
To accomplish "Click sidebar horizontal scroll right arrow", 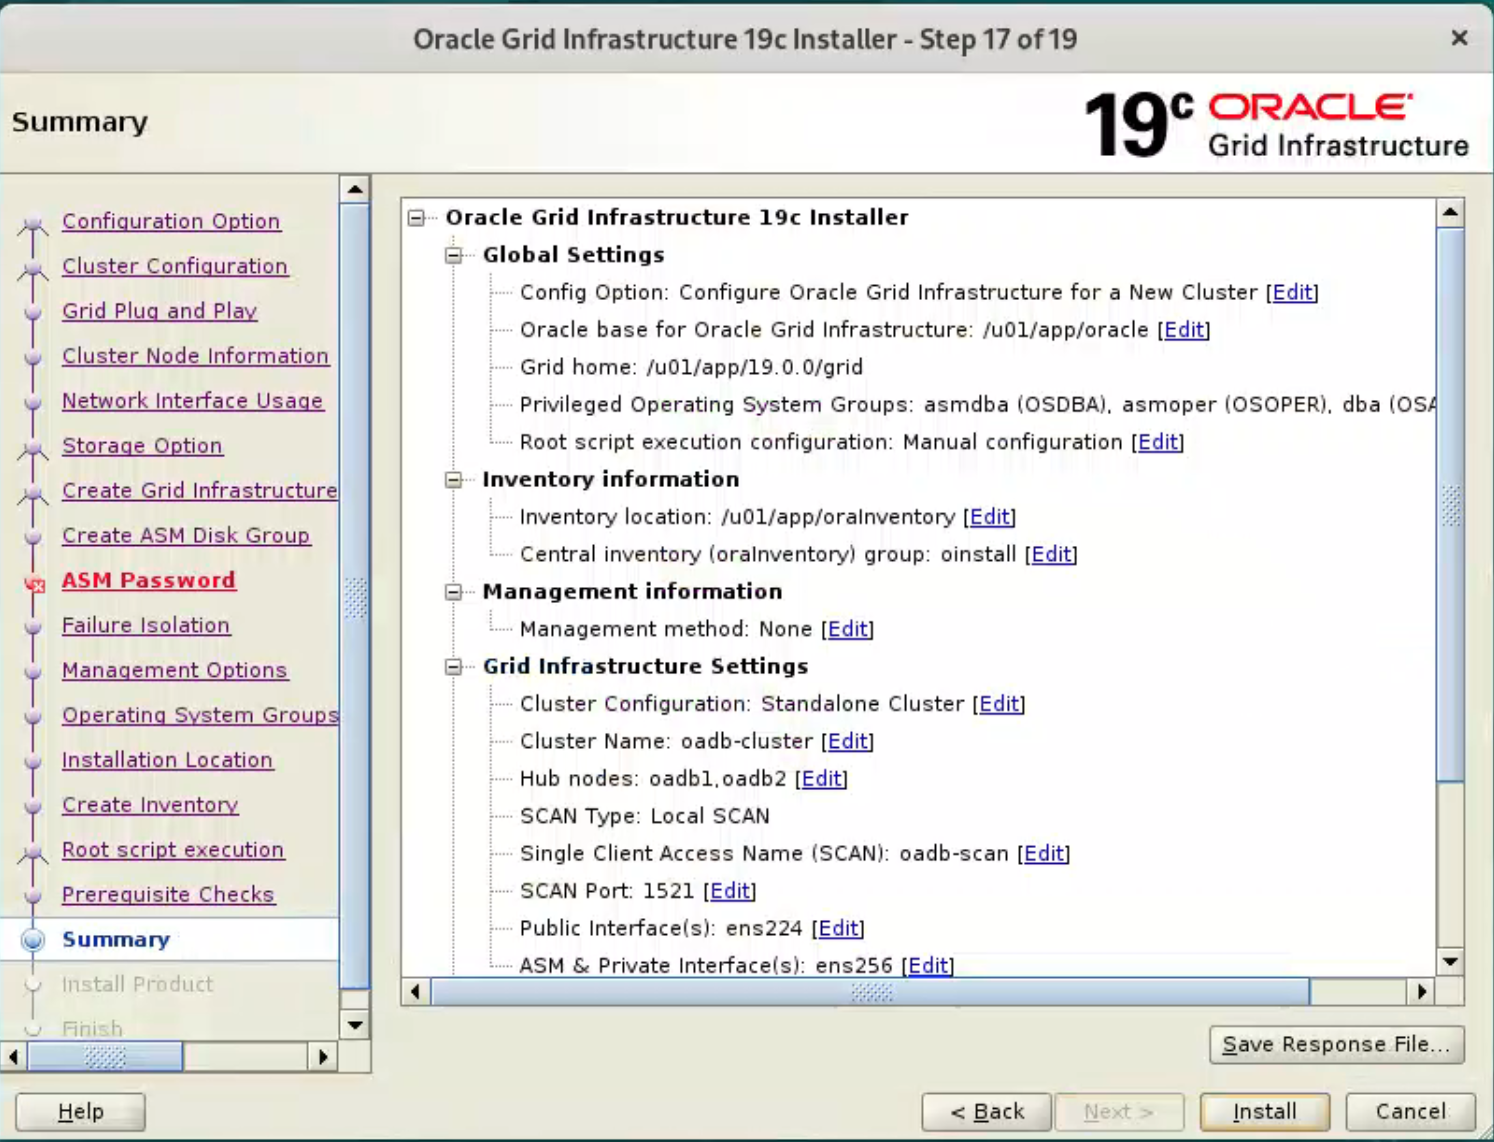I will point(322,1057).
